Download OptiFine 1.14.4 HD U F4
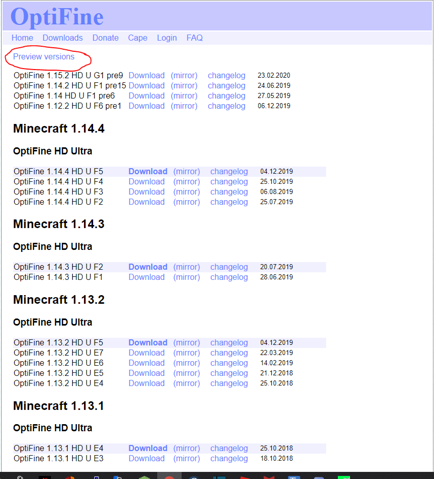The image size is (434, 479). point(146,182)
